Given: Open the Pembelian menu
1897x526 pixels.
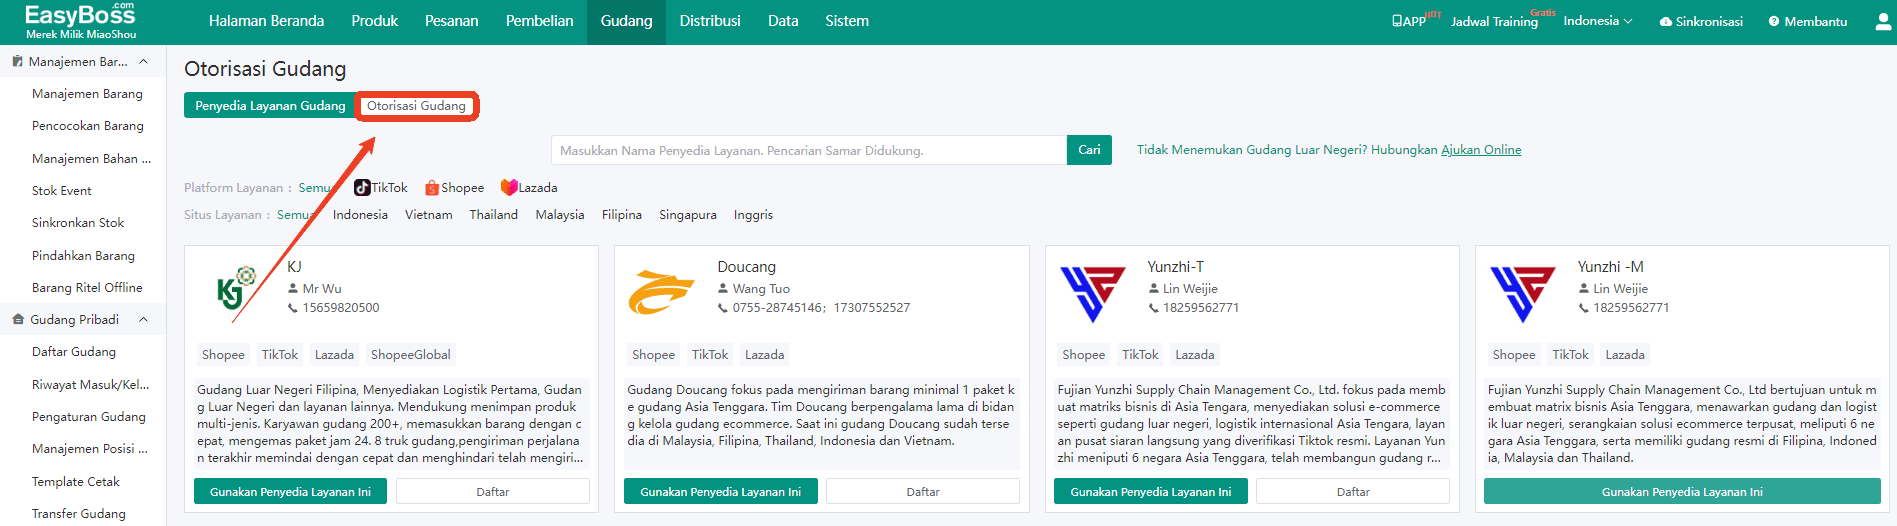Looking at the screenshot, I should point(539,21).
